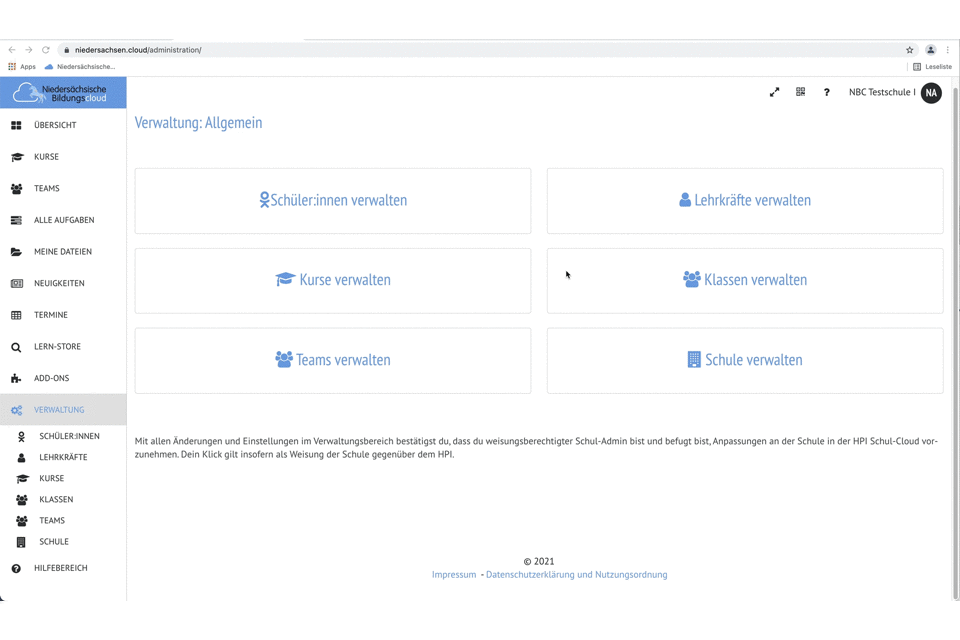Open the QR code icon in header
The image size is (960, 640).
click(x=800, y=92)
